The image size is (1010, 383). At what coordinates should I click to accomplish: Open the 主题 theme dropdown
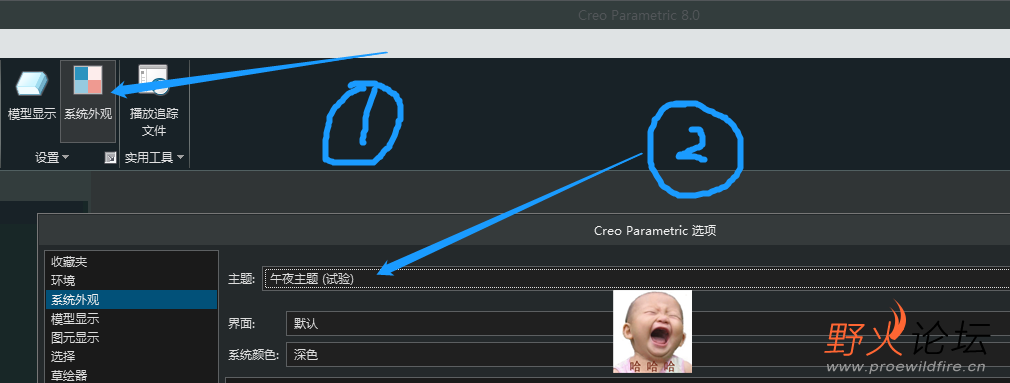[636, 279]
